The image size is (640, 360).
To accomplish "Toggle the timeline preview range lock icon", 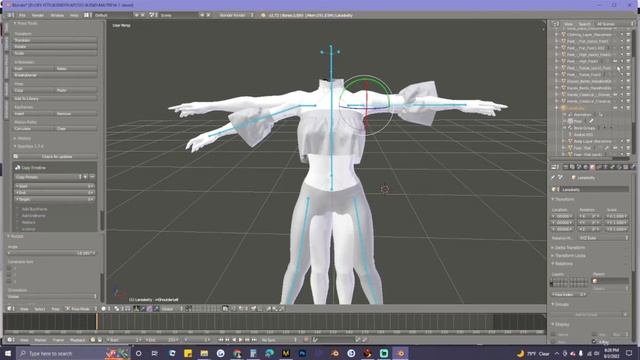I will [x=100, y=340].
